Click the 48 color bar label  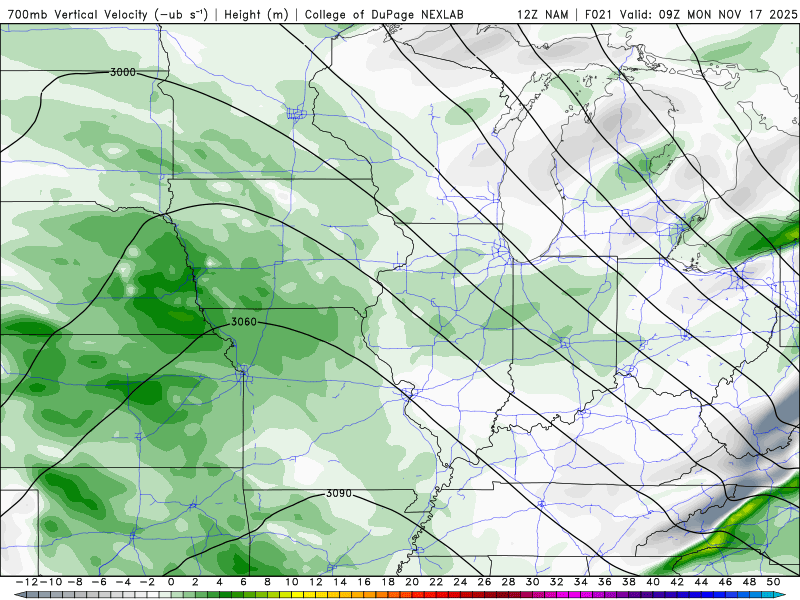click(x=749, y=582)
